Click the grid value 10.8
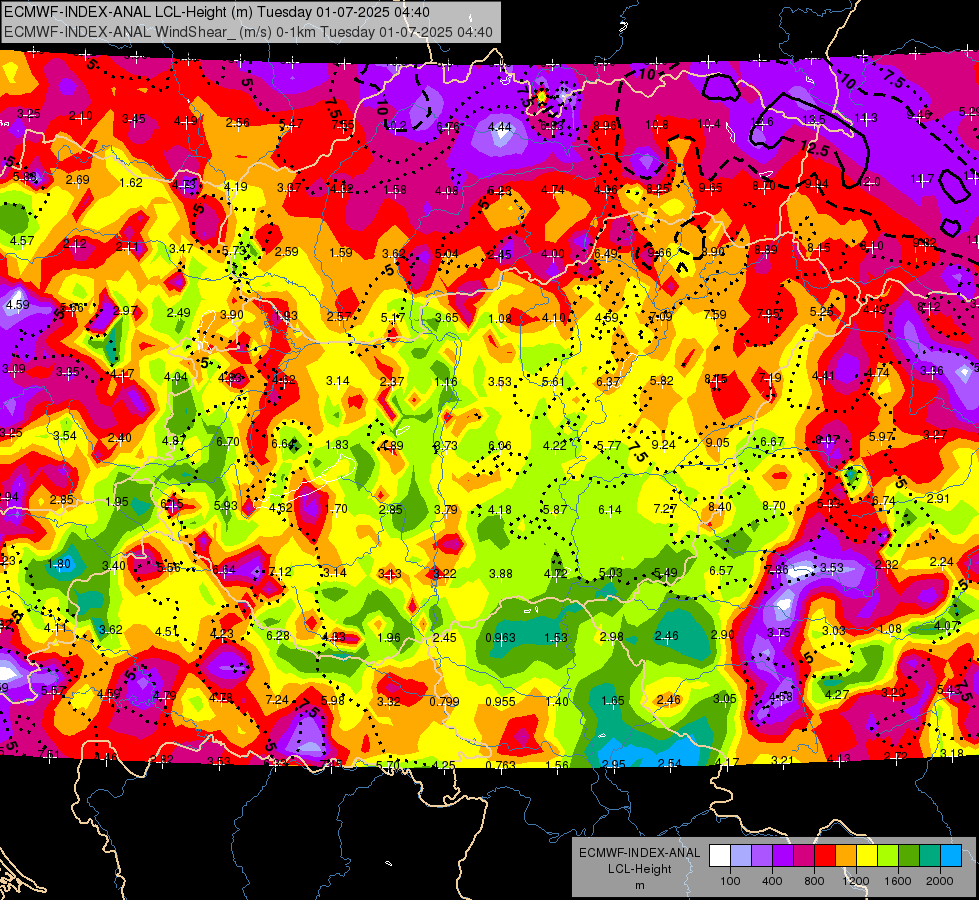Viewport: 979px width, 900px height. pos(657,124)
